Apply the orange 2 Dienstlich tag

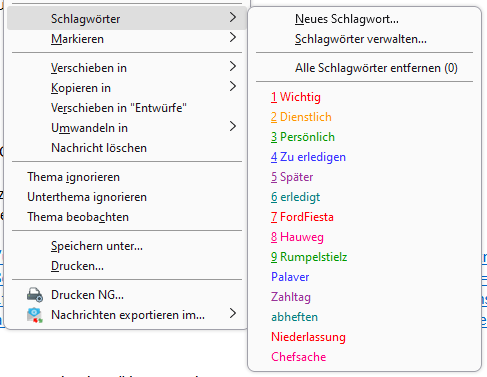point(301,117)
